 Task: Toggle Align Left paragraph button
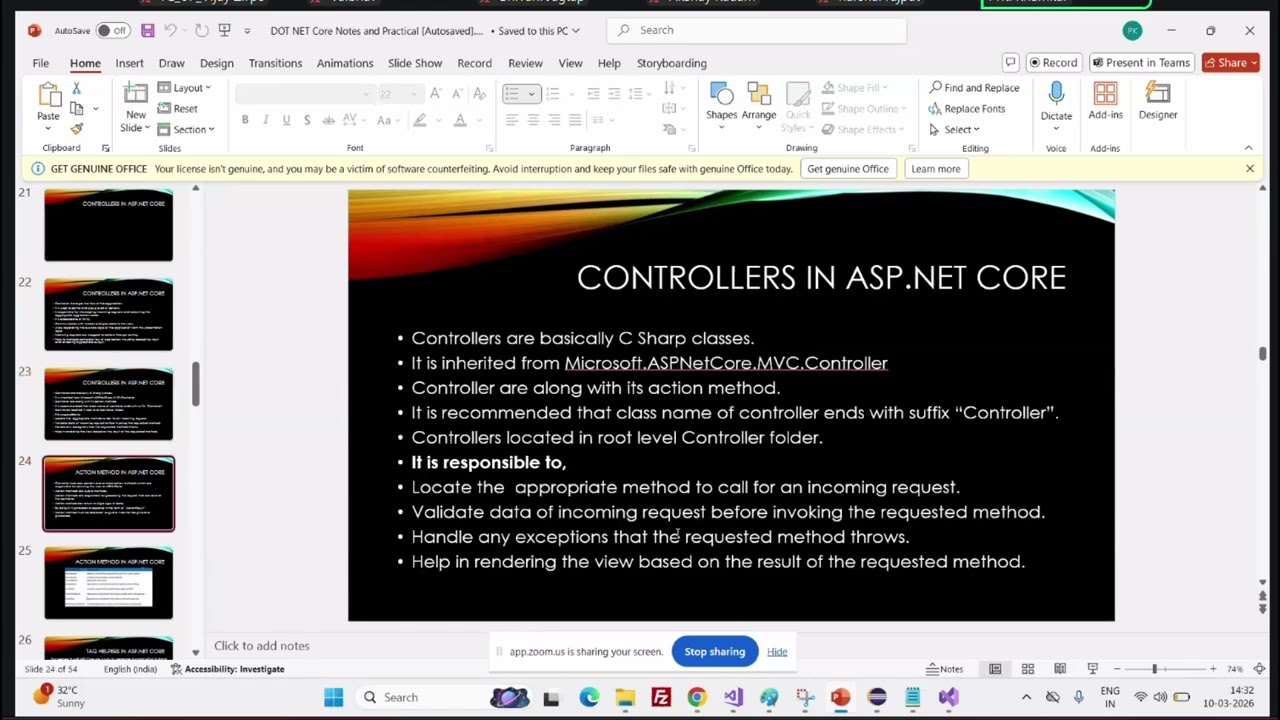[x=512, y=120]
